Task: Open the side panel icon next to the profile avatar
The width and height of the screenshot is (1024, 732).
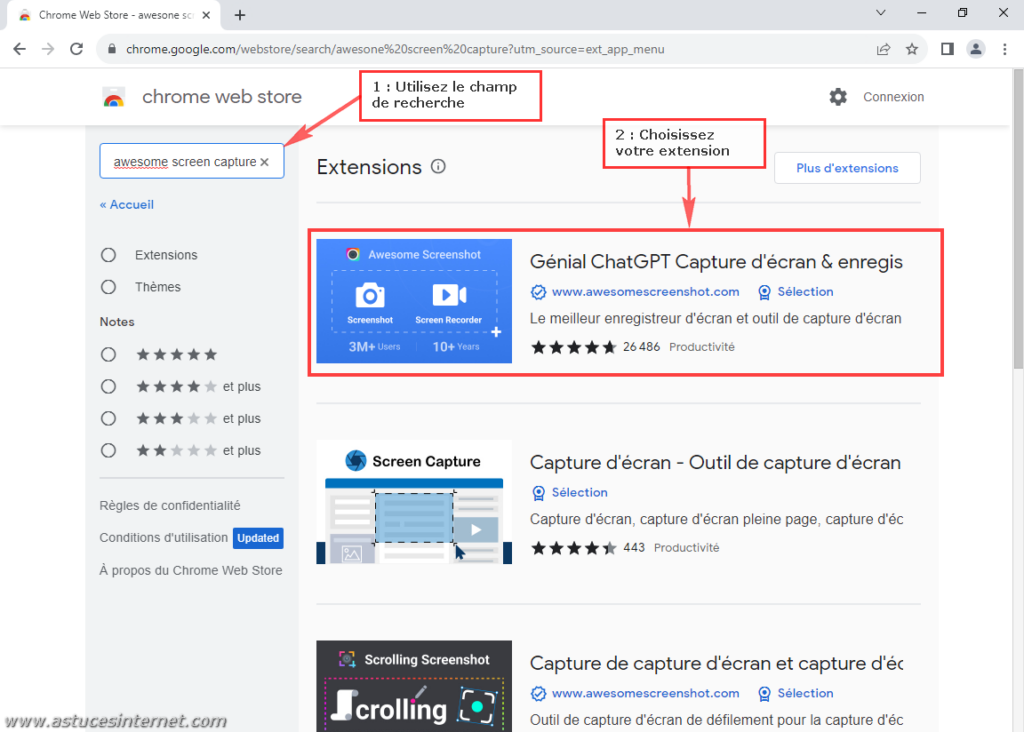Action: click(x=946, y=48)
